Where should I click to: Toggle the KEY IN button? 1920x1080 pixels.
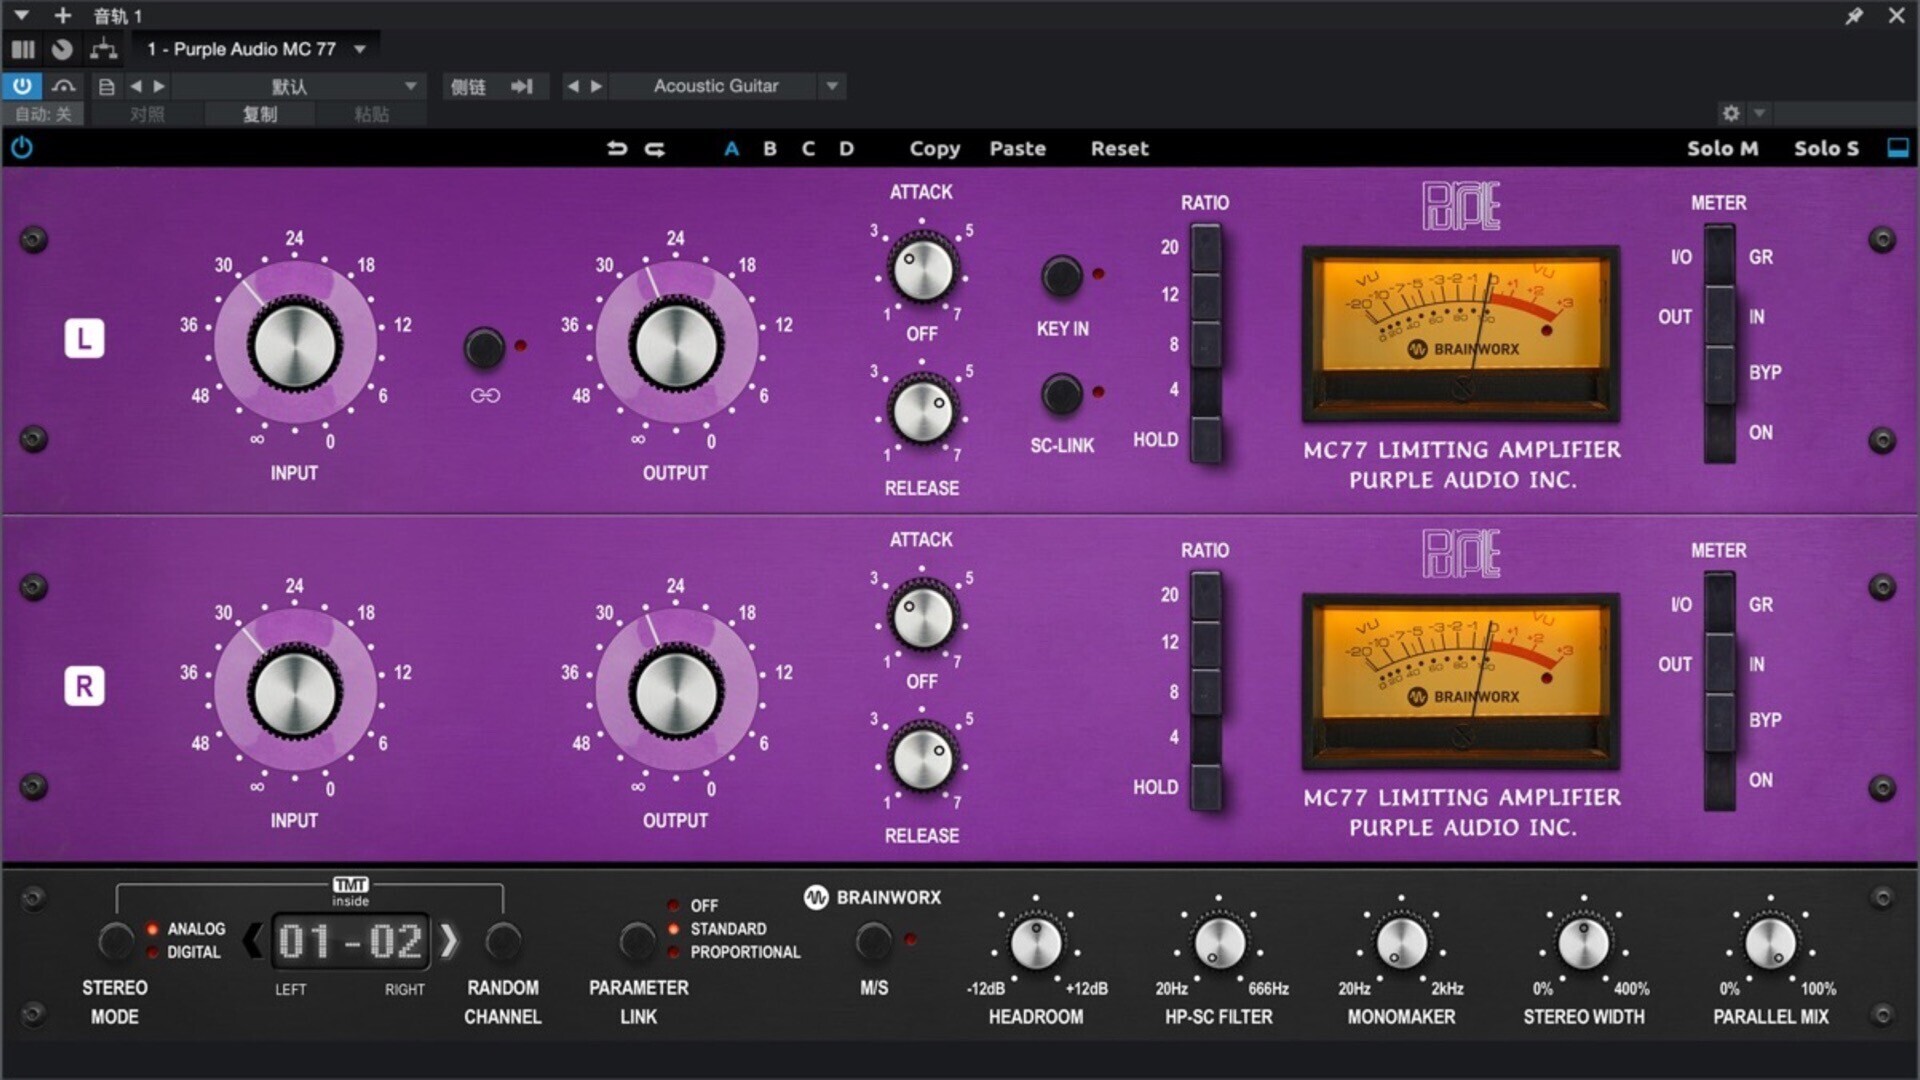[x=1062, y=276]
